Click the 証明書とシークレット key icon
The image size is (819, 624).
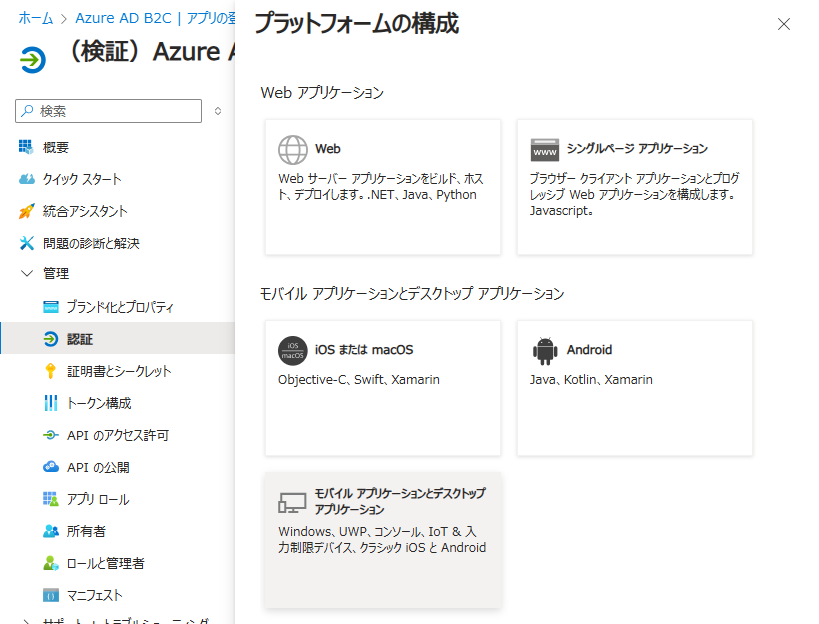[51, 371]
